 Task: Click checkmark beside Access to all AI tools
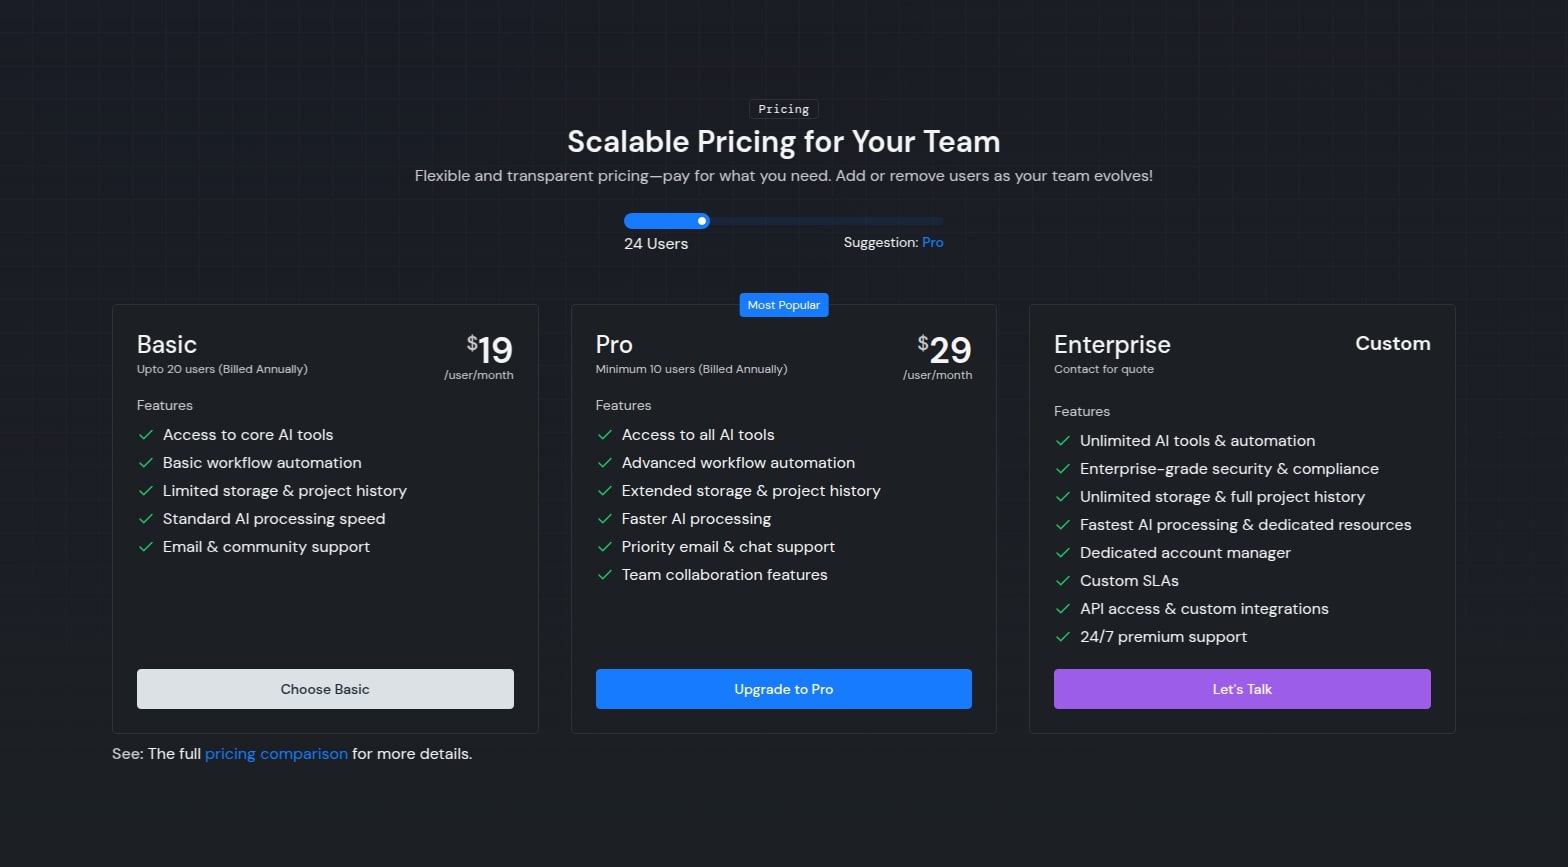pyautogui.click(x=604, y=435)
